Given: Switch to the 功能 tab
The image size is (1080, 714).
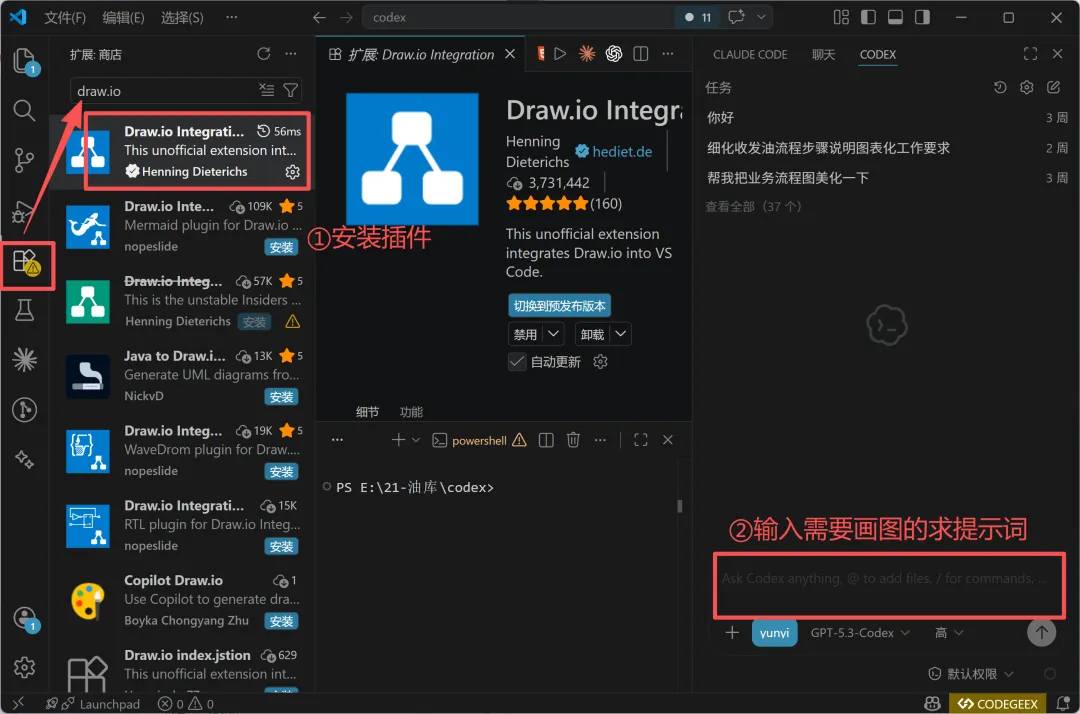Looking at the screenshot, I should 411,412.
